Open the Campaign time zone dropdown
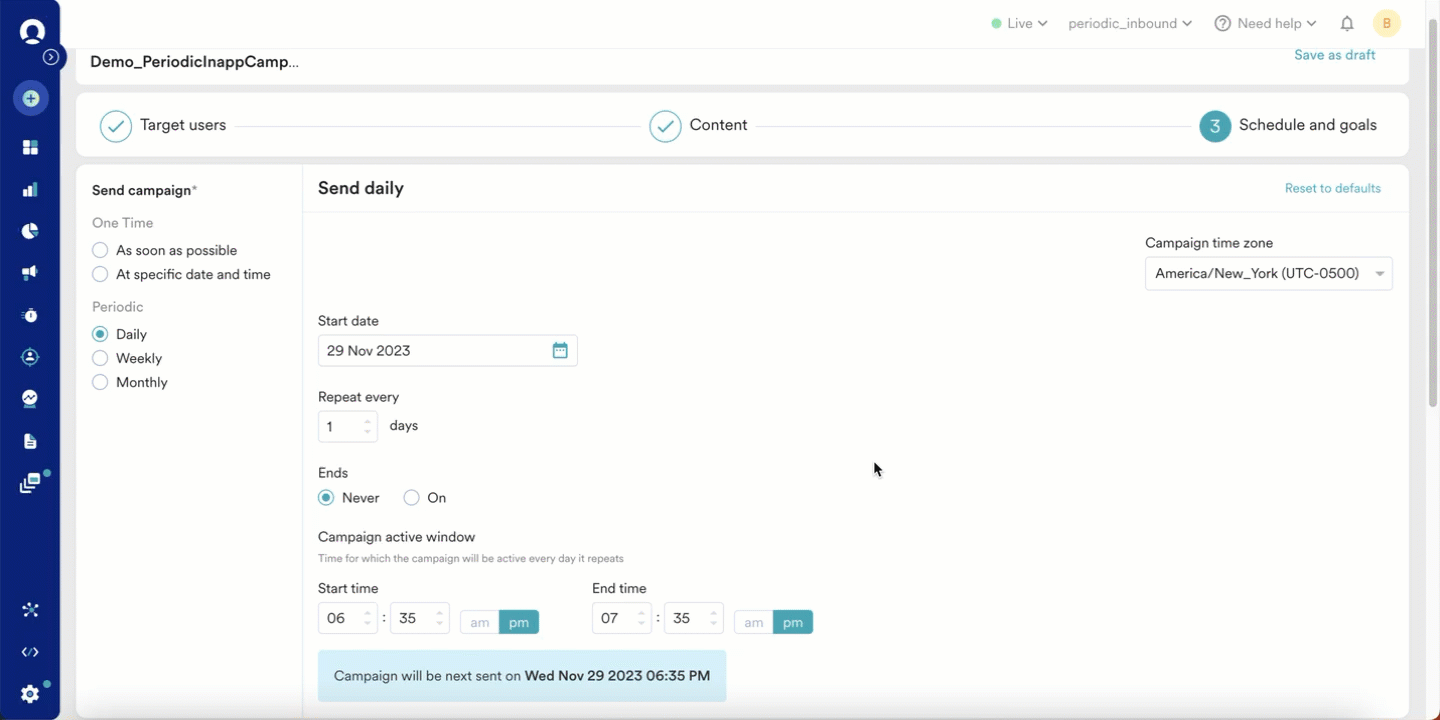Screen dimensions: 1440x720 point(1268,273)
